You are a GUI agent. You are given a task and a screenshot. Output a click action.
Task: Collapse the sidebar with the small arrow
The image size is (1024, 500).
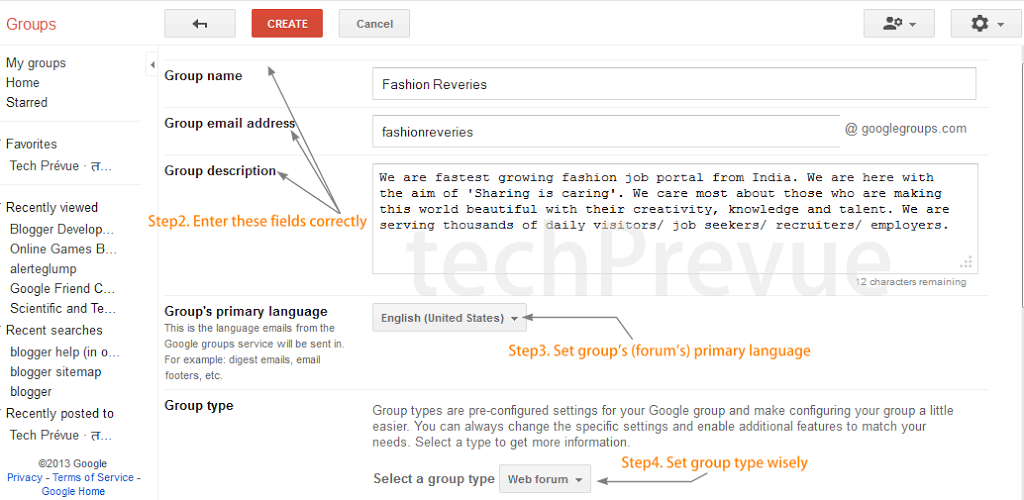point(152,65)
